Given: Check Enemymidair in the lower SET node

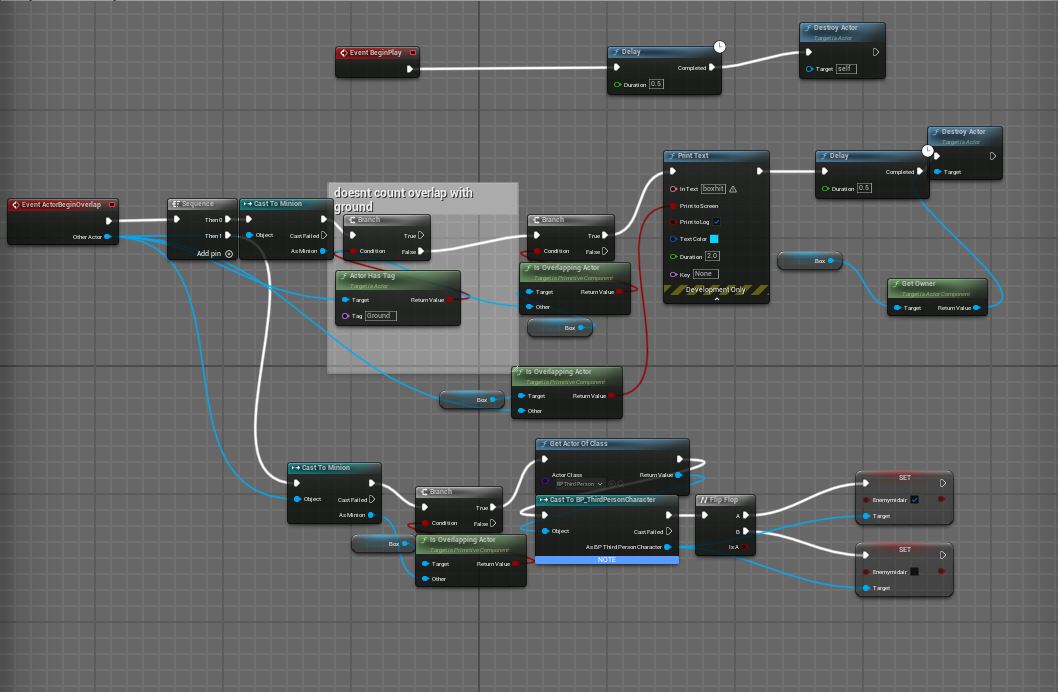Looking at the screenshot, I should pyautogui.click(x=914, y=572).
